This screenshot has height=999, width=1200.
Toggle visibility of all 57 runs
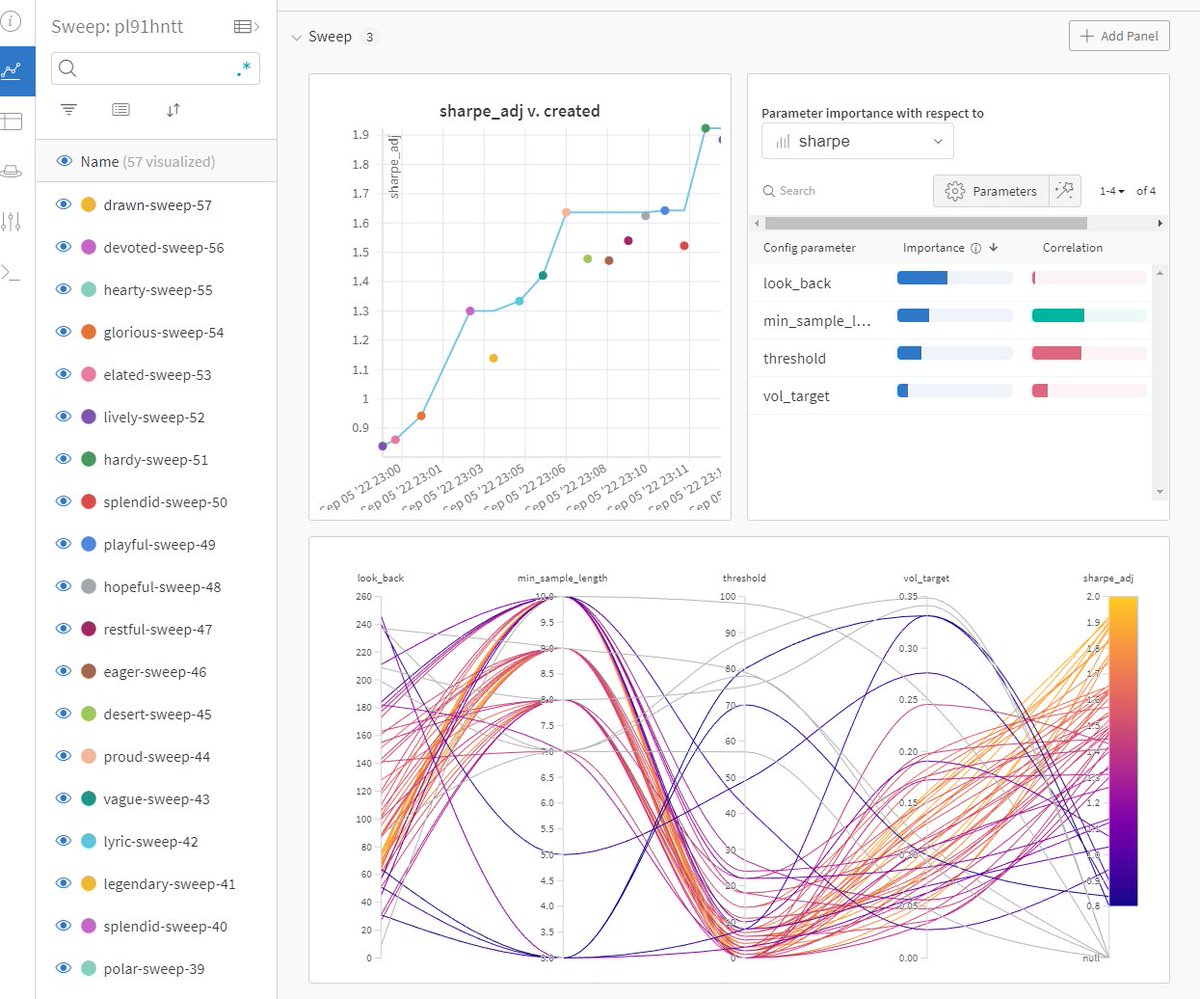click(x=64, y=161)
